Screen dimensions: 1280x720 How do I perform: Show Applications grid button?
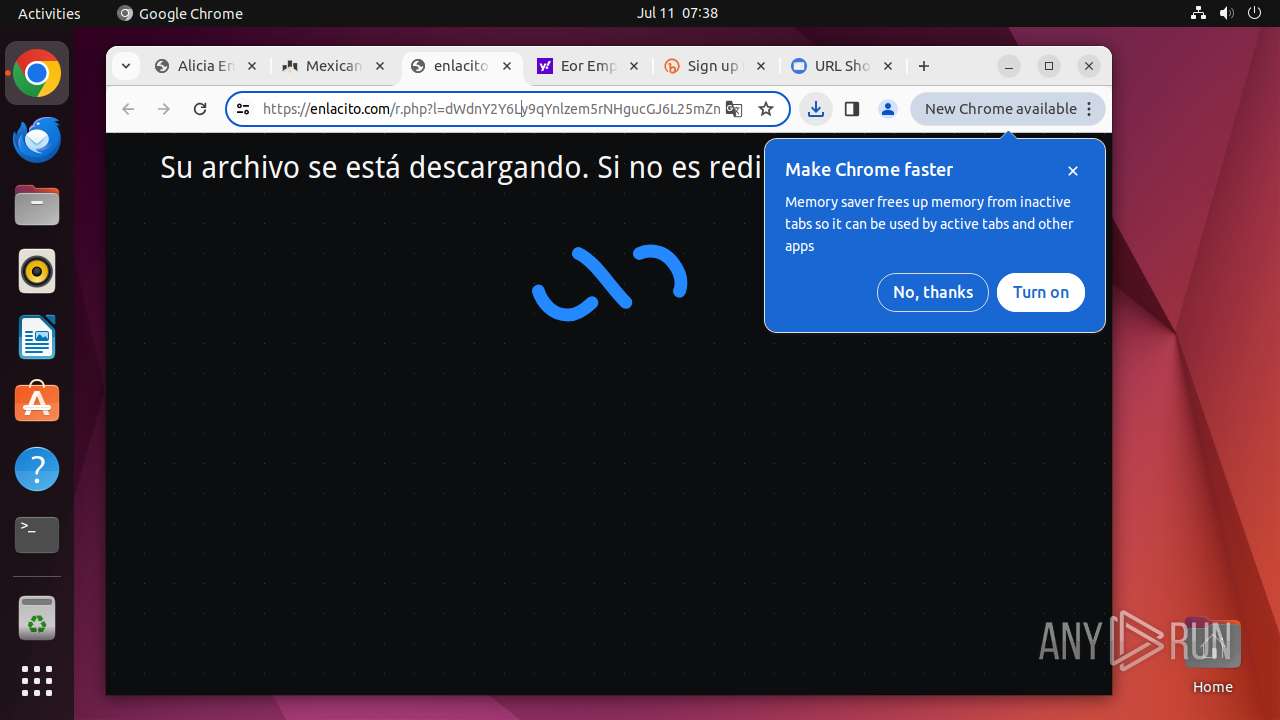click(x=37, y=681)
